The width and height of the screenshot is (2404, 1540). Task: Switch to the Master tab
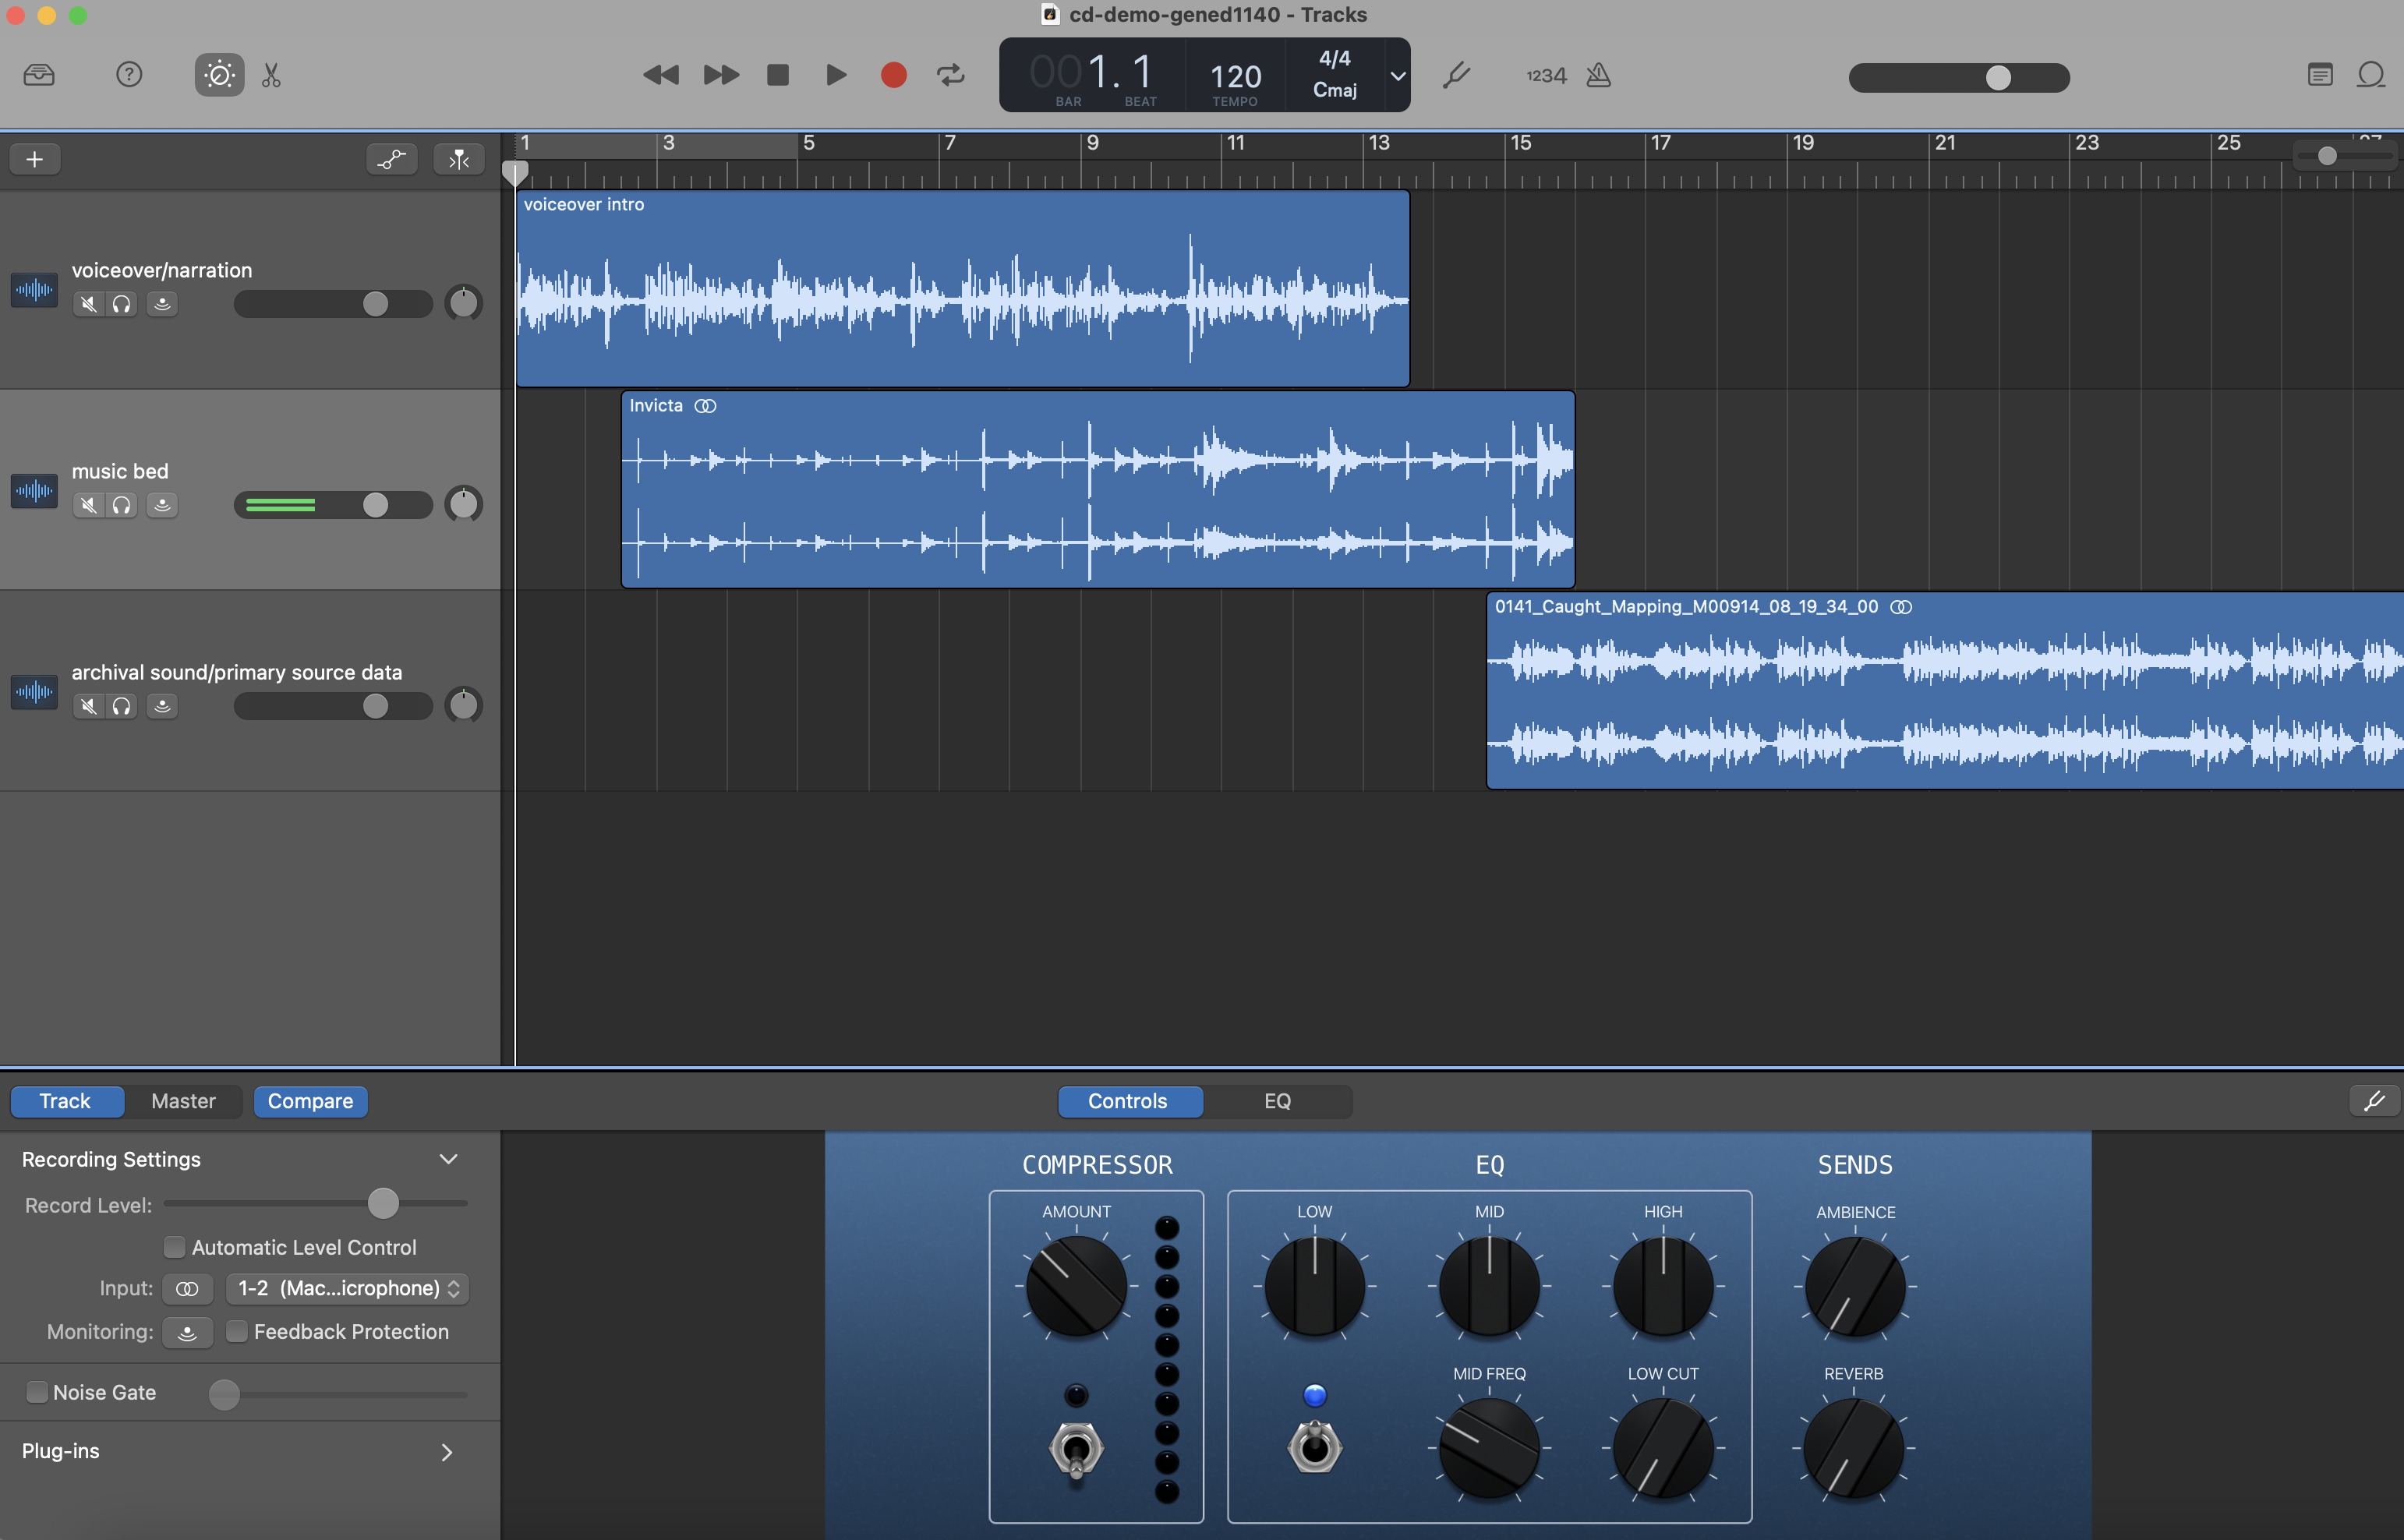point(183,1101)
